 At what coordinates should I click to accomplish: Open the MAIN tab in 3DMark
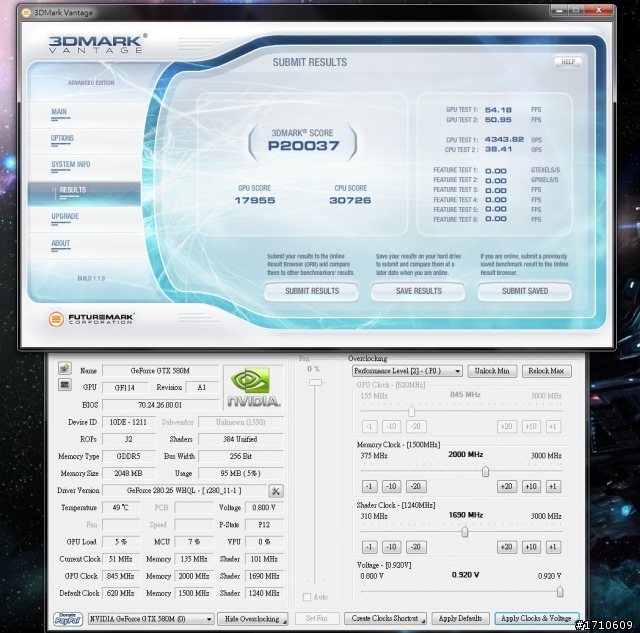pos(59,112)
